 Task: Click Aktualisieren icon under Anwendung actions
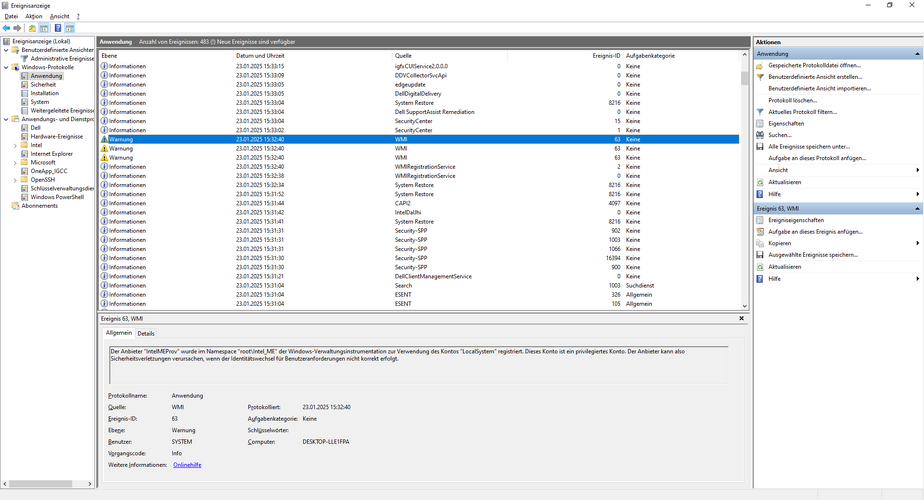click(760, 182)
